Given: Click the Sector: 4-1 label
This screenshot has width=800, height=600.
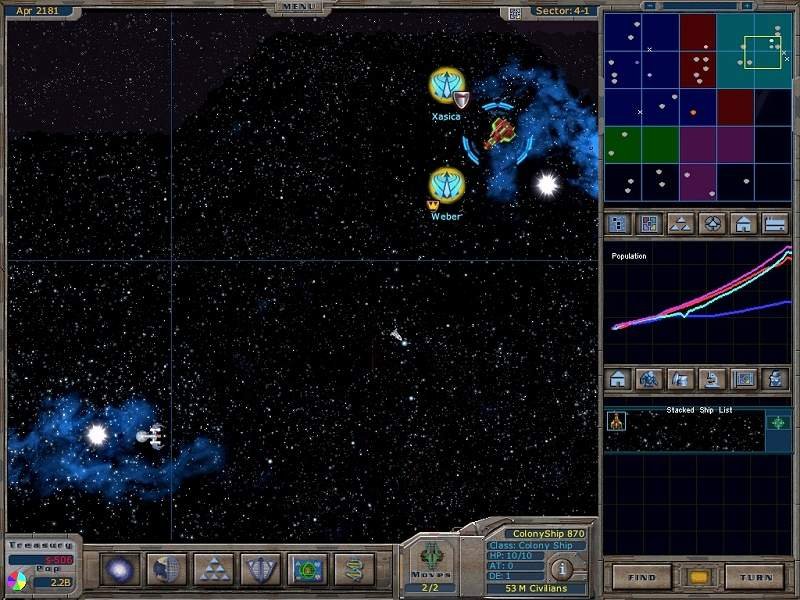Looking at the screenshot, I should (563, 11).
